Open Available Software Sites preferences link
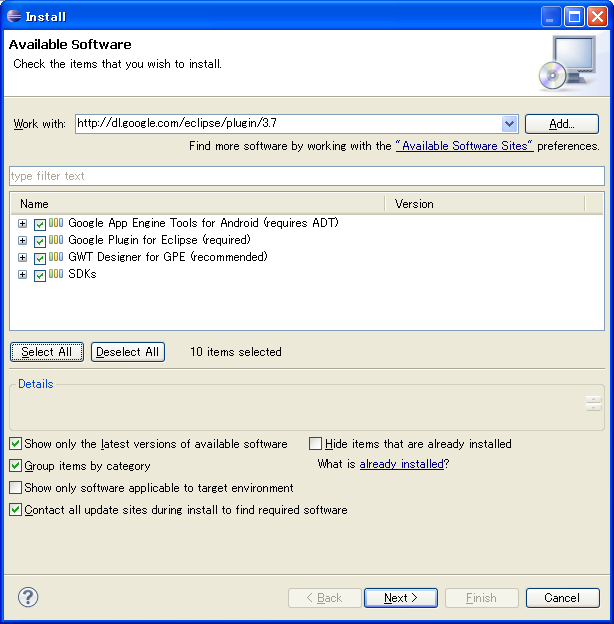This screenshot has height=624, width=614. coord(464,146)
